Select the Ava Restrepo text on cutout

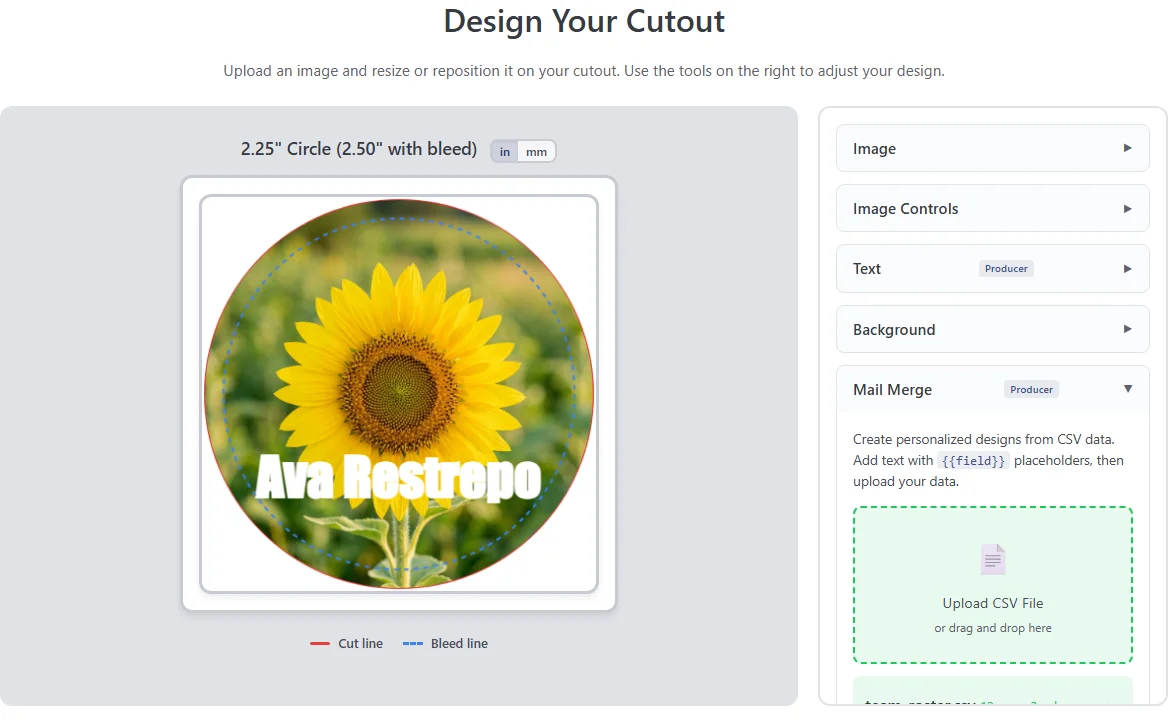coord(398,477)
